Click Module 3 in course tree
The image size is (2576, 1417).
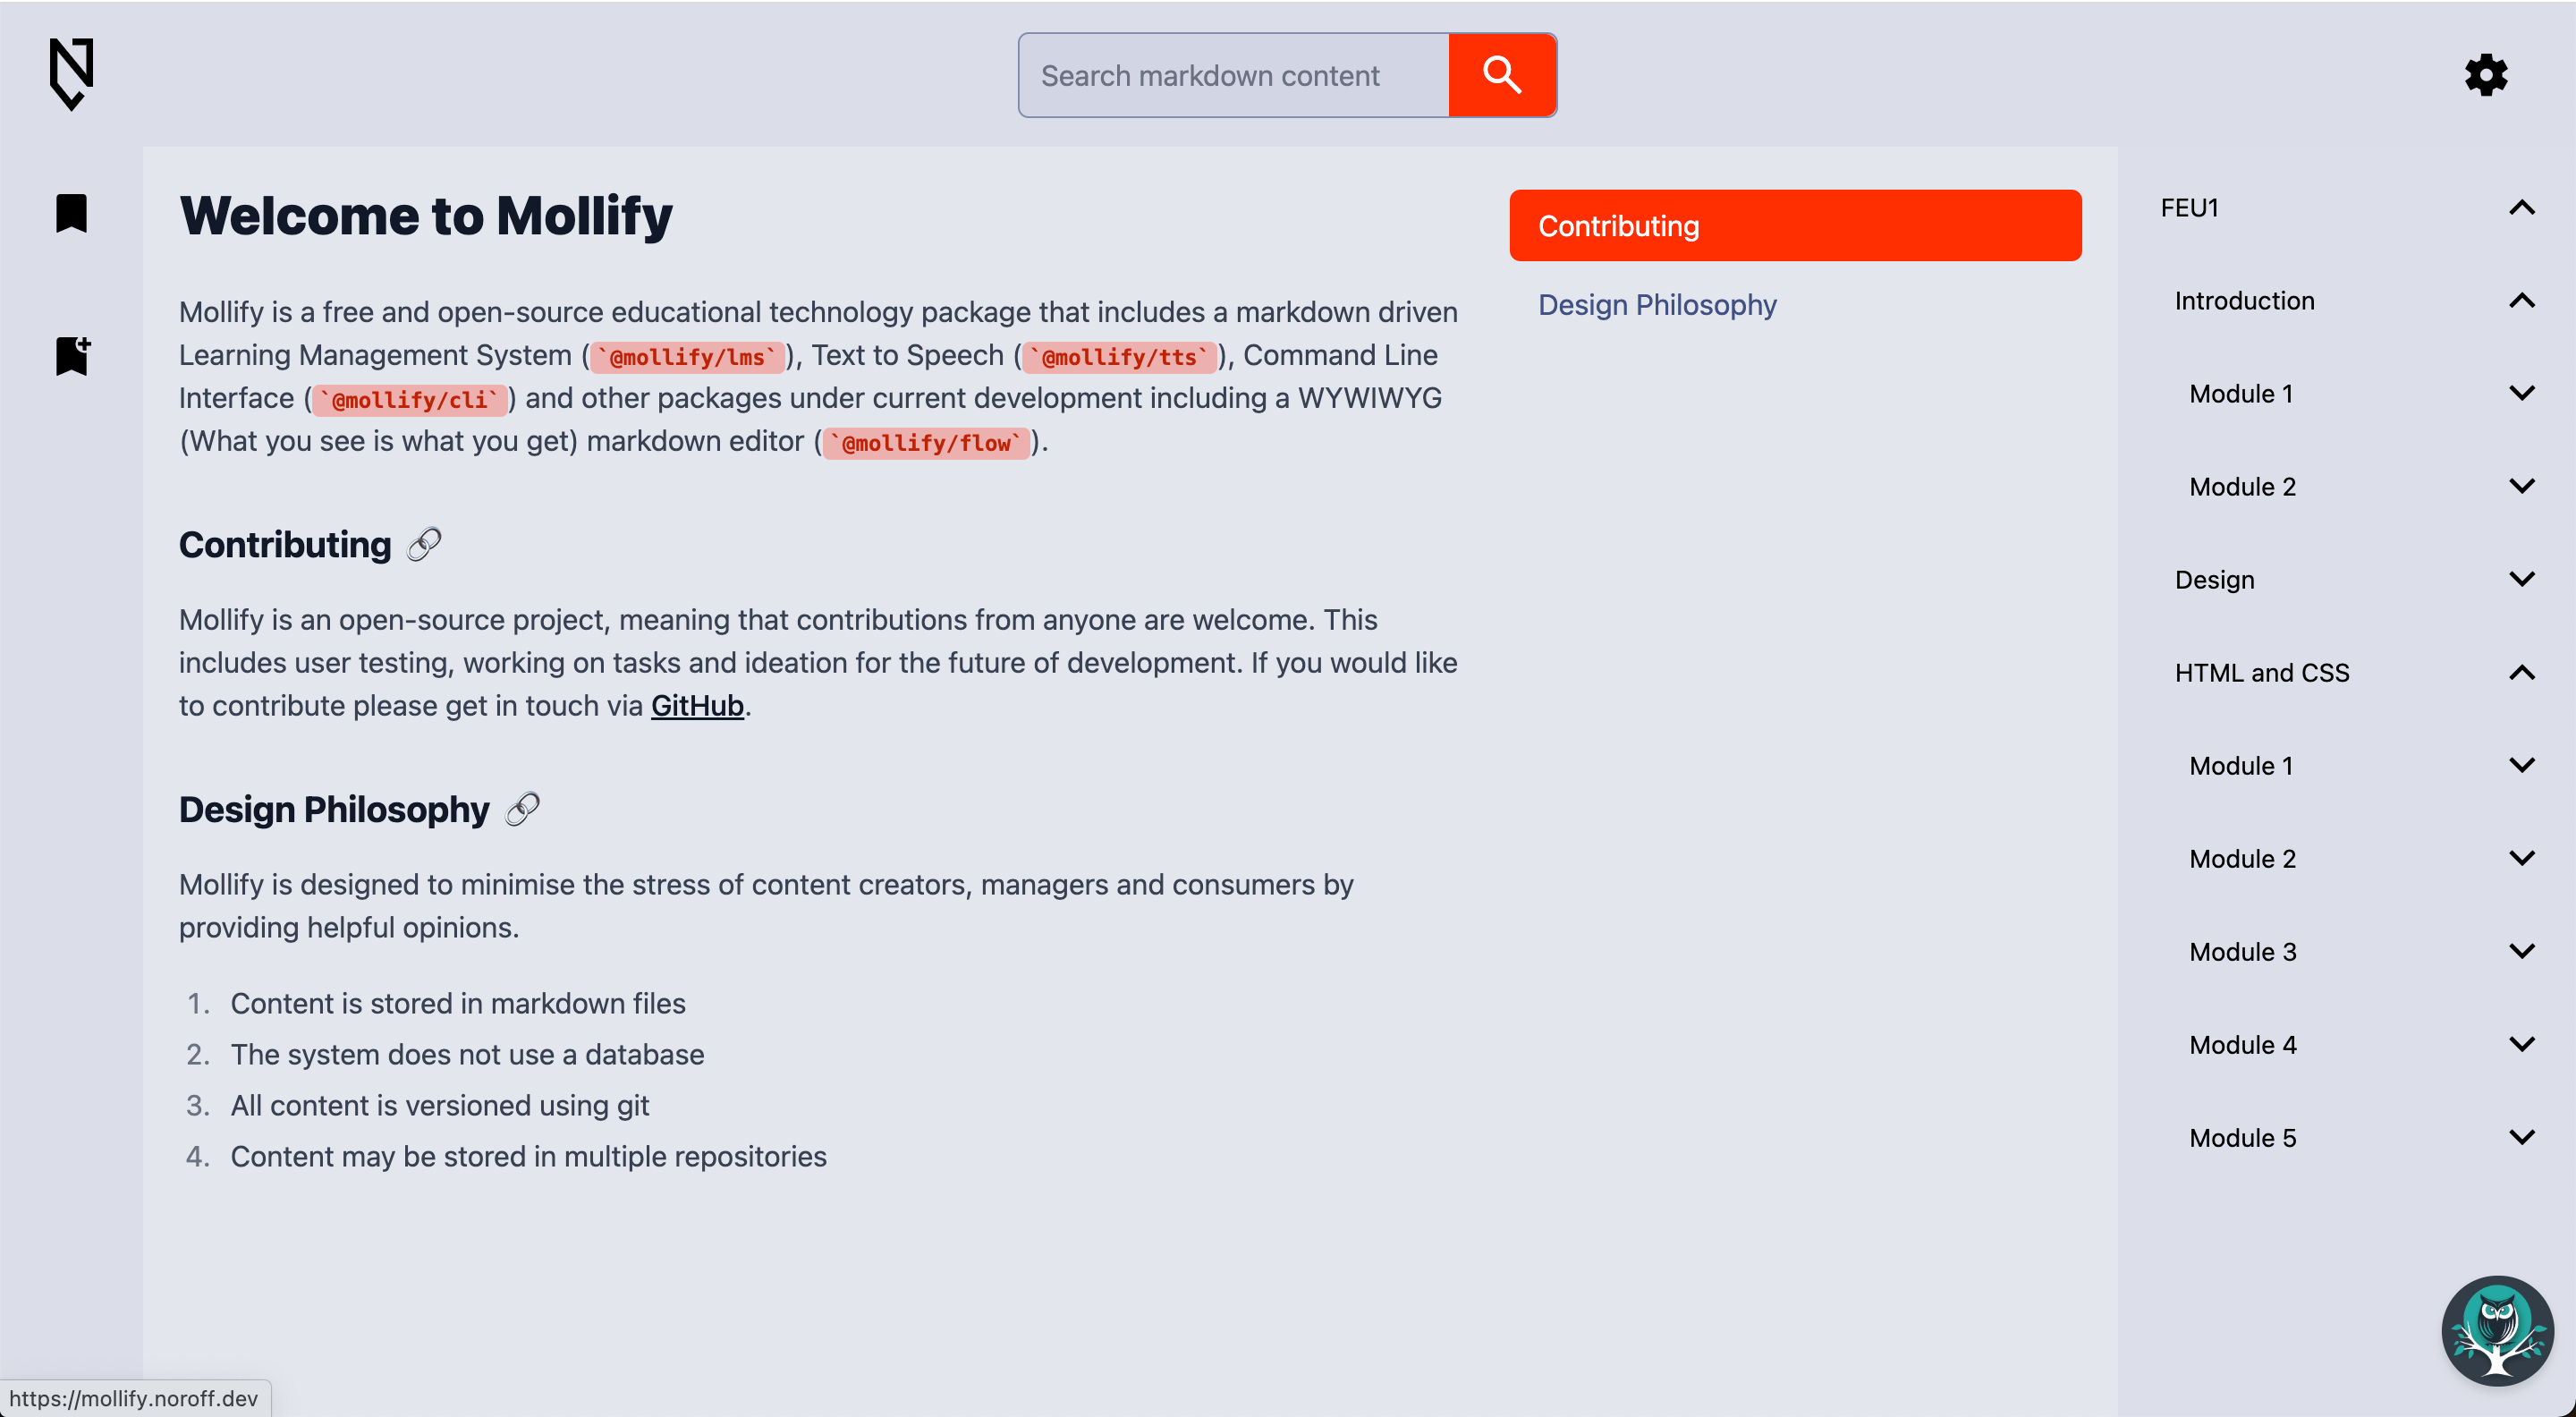click(x=2242, y=952)
